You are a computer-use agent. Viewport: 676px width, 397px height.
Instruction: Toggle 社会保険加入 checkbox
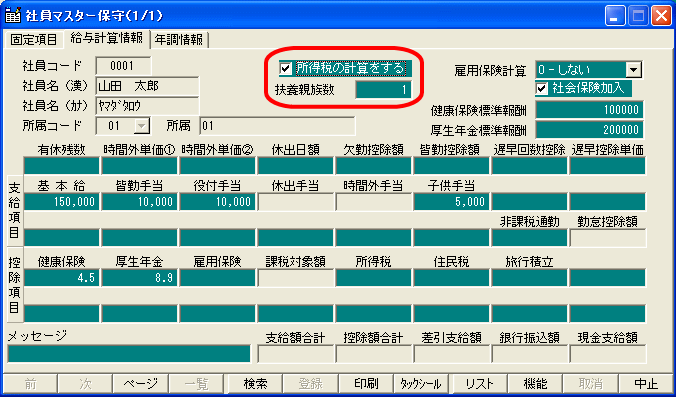tap(541, 88)
